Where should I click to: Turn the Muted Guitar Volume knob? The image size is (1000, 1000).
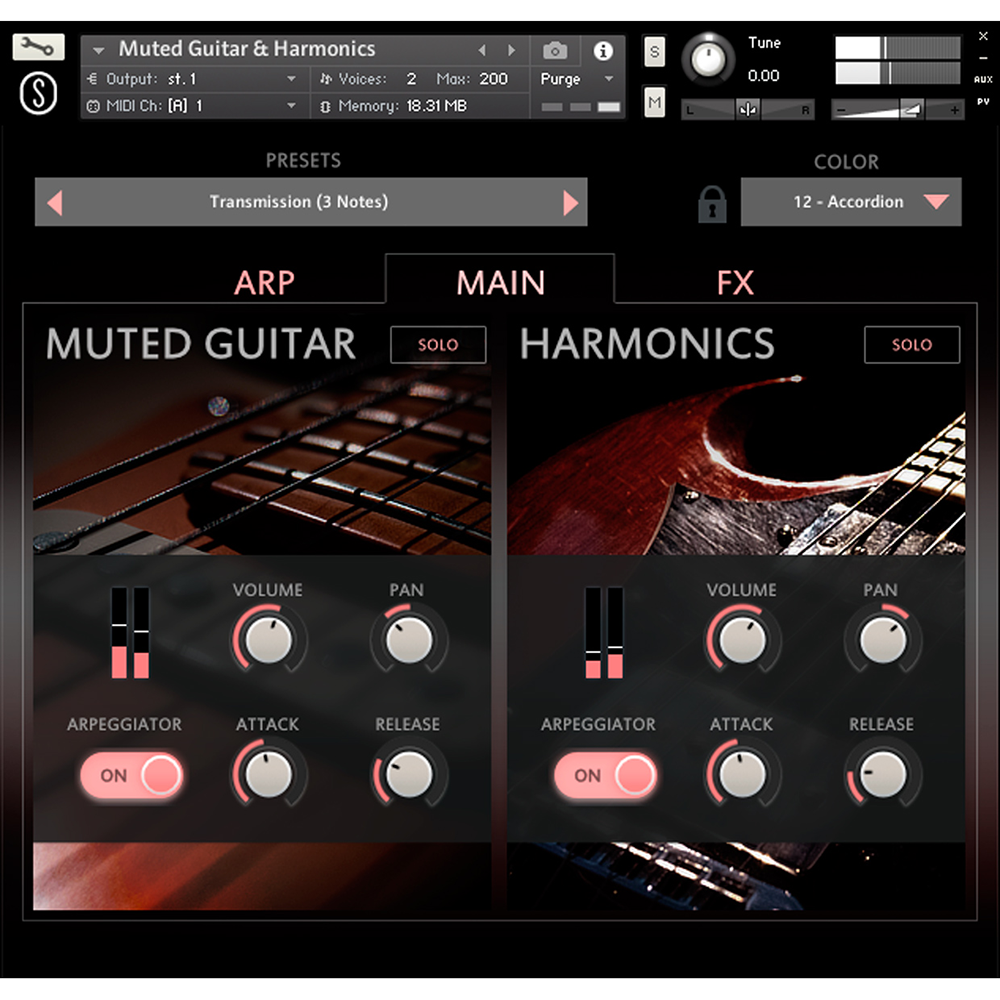(x=267, y=641)
